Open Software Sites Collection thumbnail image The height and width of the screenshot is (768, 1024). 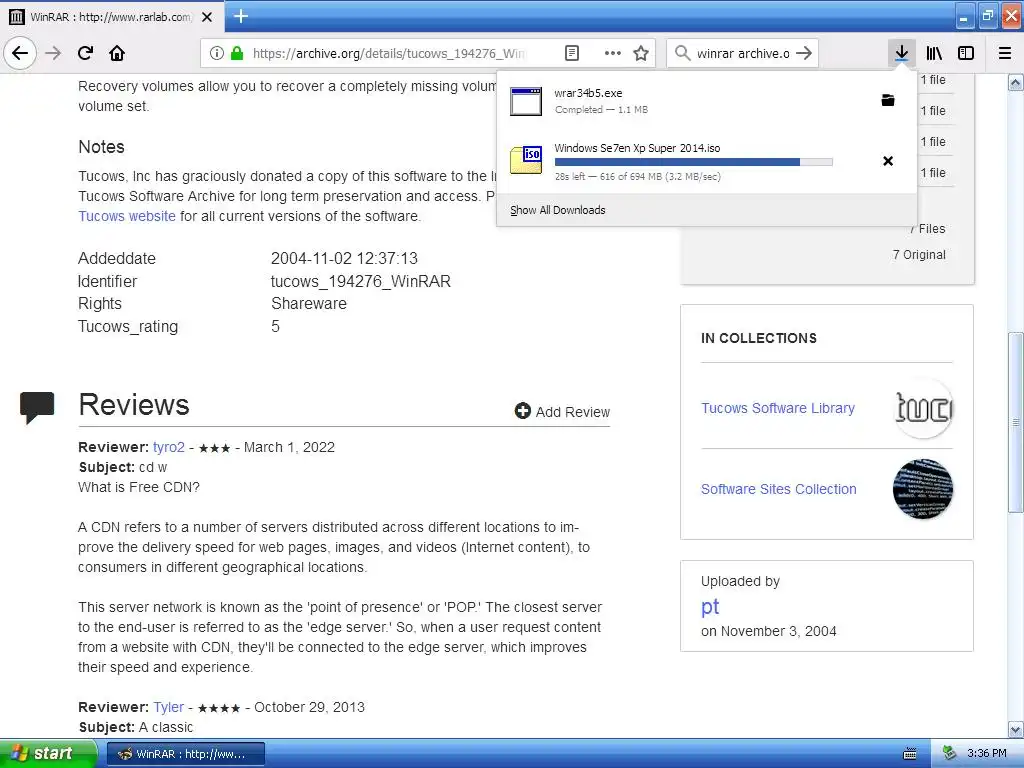[x=923, y=489]
